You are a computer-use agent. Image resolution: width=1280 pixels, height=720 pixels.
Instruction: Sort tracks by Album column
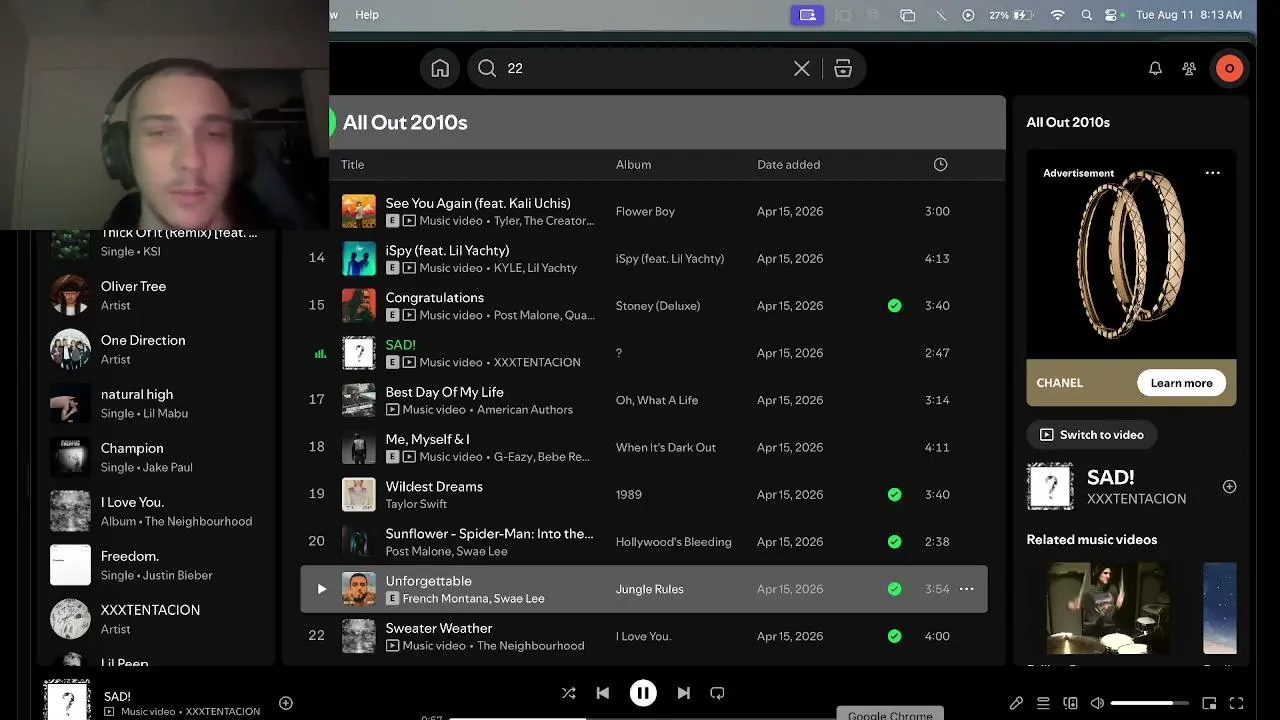[x=633, y=165]
